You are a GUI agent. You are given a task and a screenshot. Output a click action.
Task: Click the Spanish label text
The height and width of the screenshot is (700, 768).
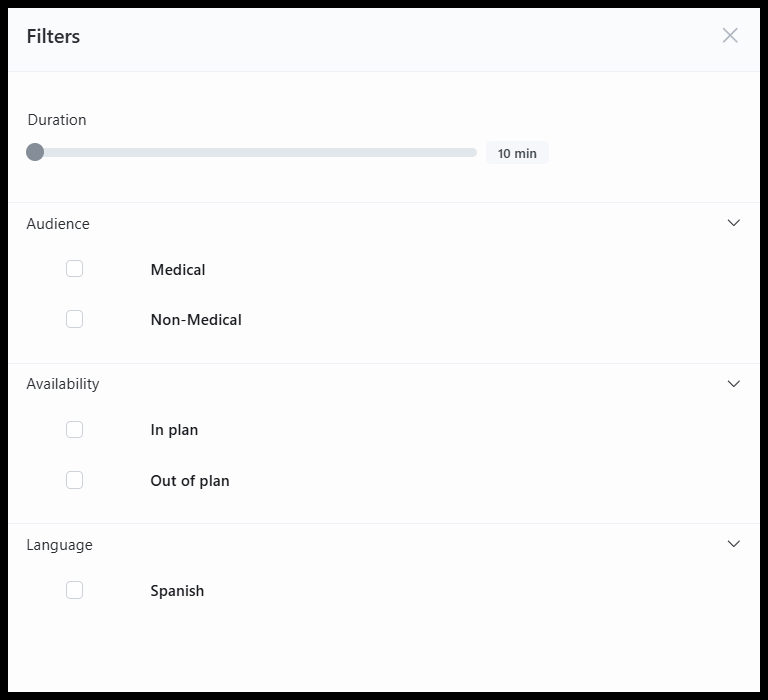tap(177, 591)
